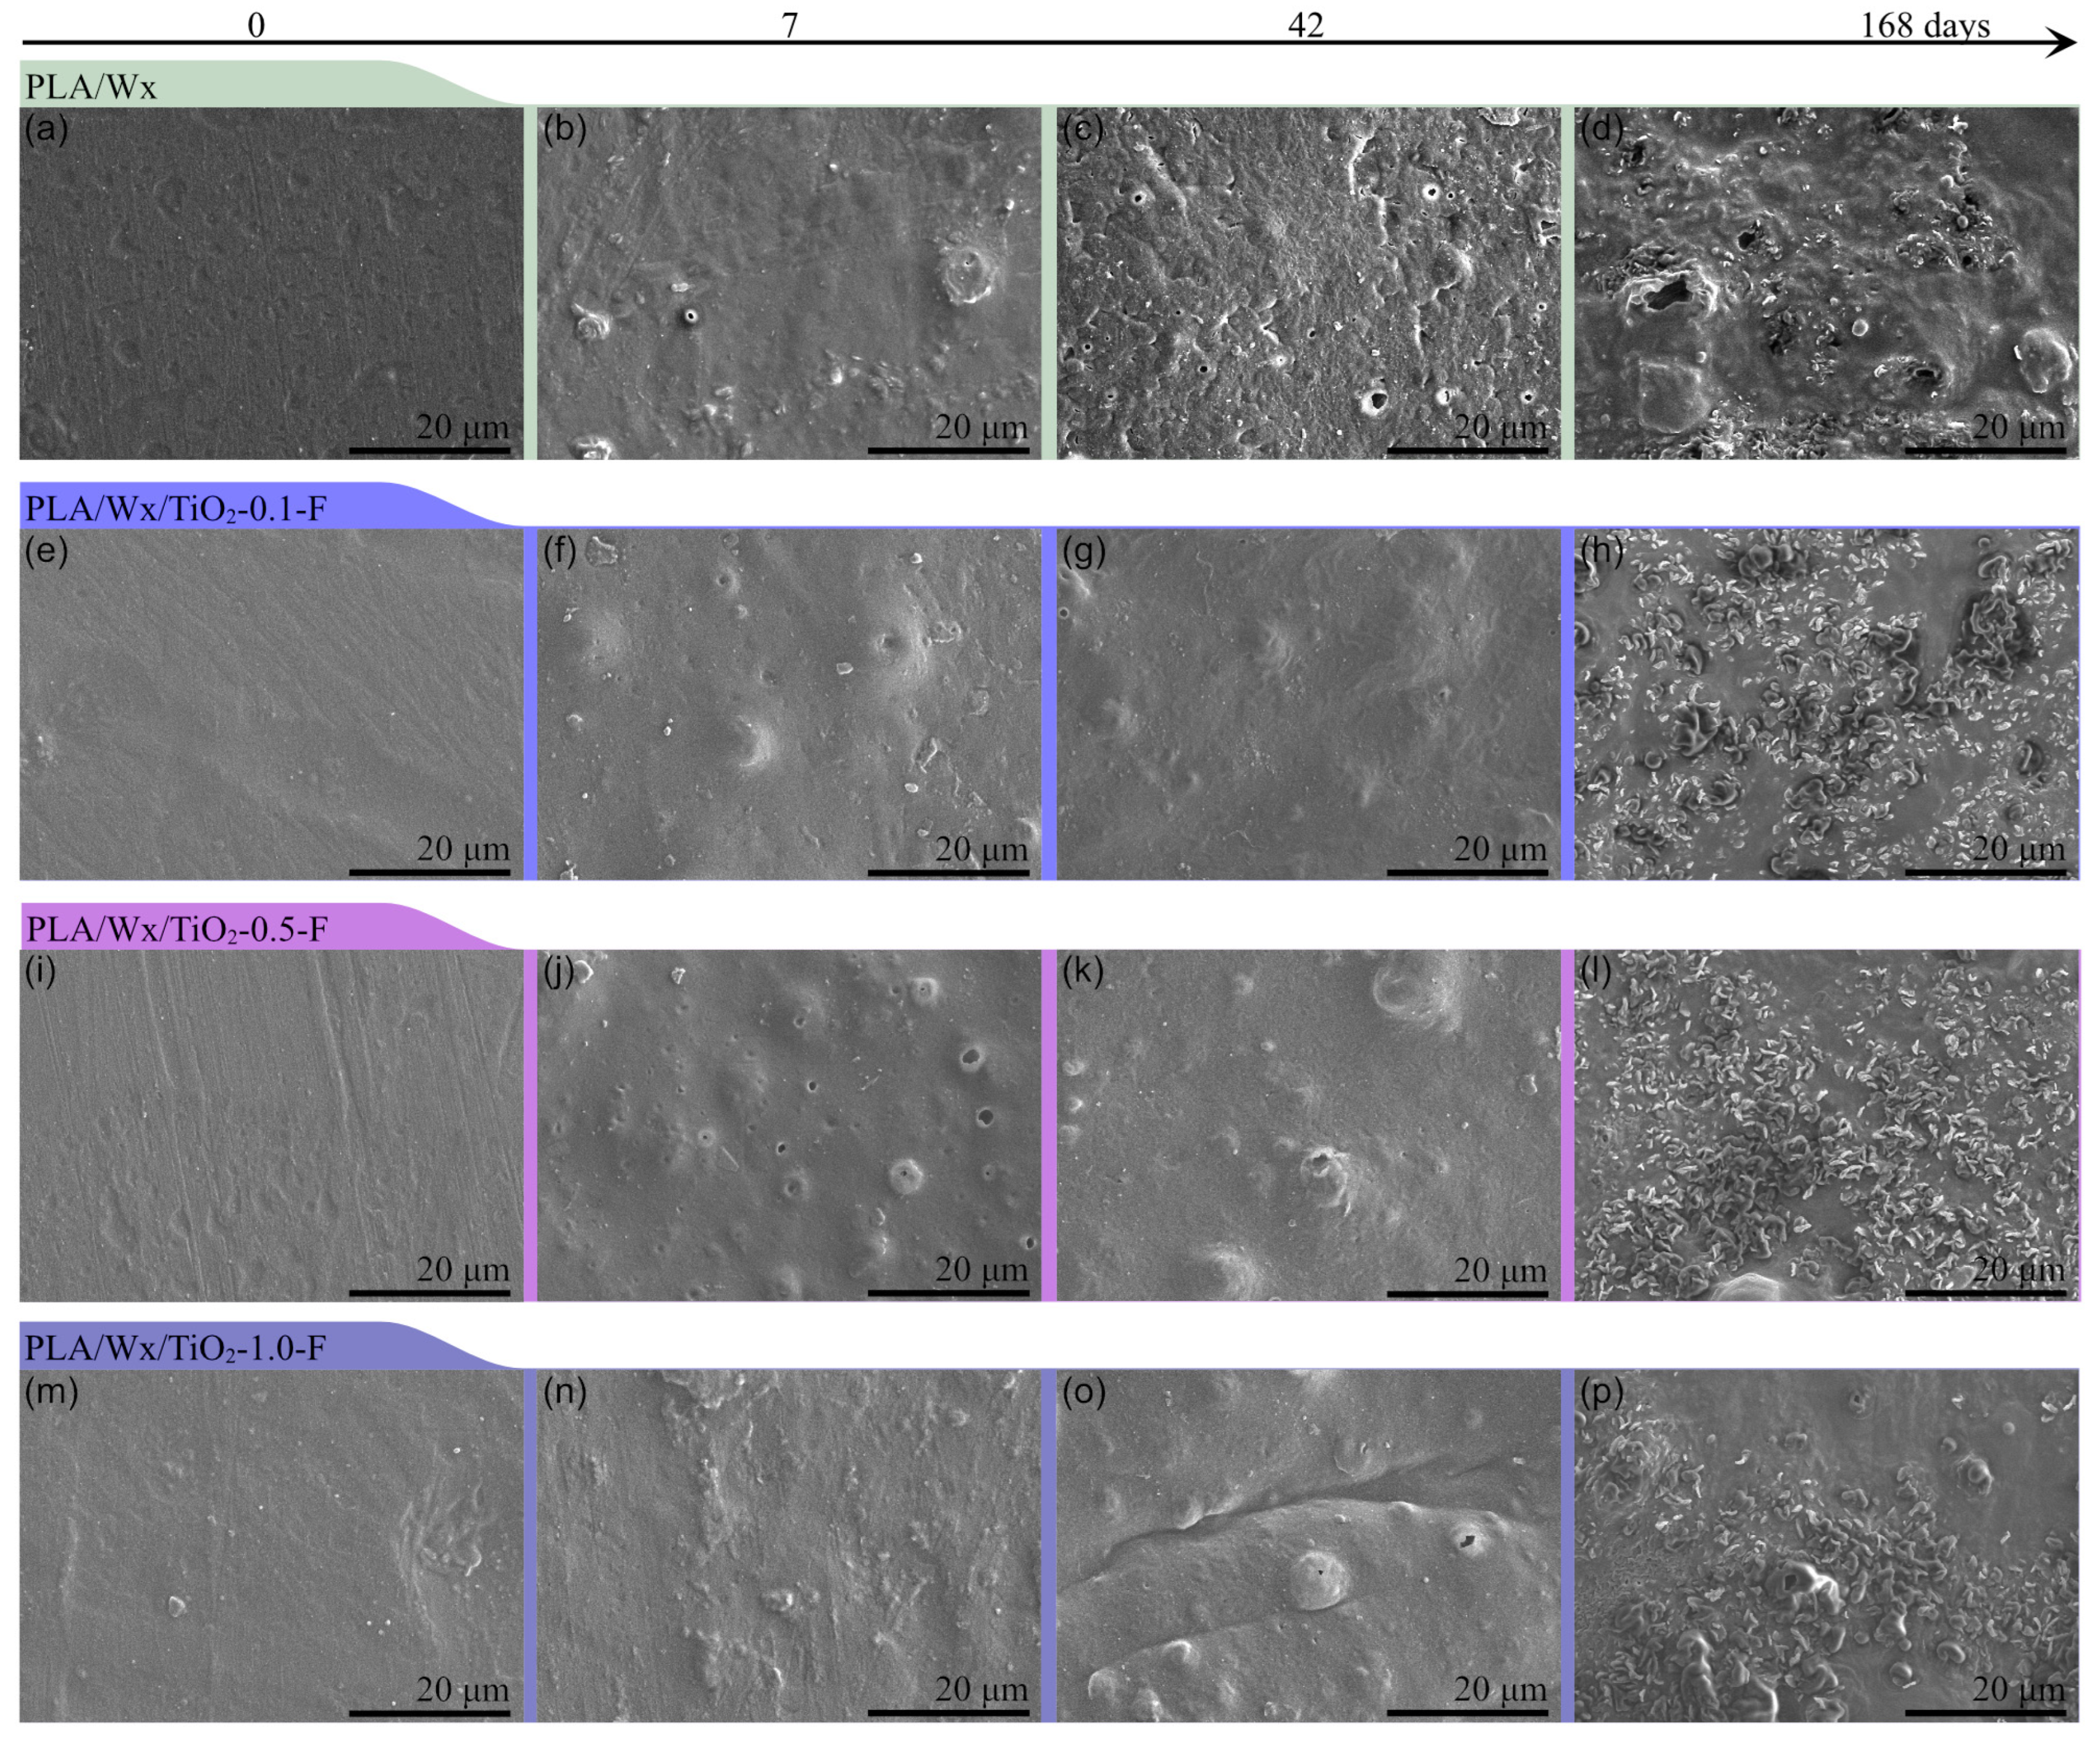Click the PLA/Wx green row label

[x=92, y=87]
